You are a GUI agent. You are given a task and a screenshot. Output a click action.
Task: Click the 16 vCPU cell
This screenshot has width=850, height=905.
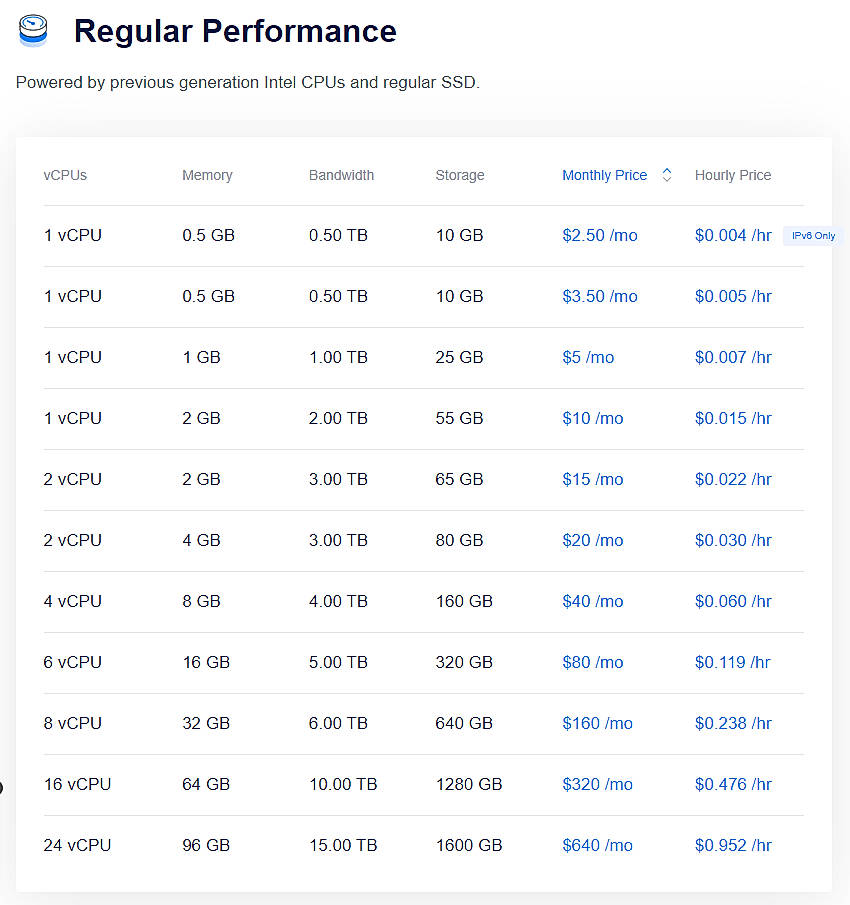point(77,784)
